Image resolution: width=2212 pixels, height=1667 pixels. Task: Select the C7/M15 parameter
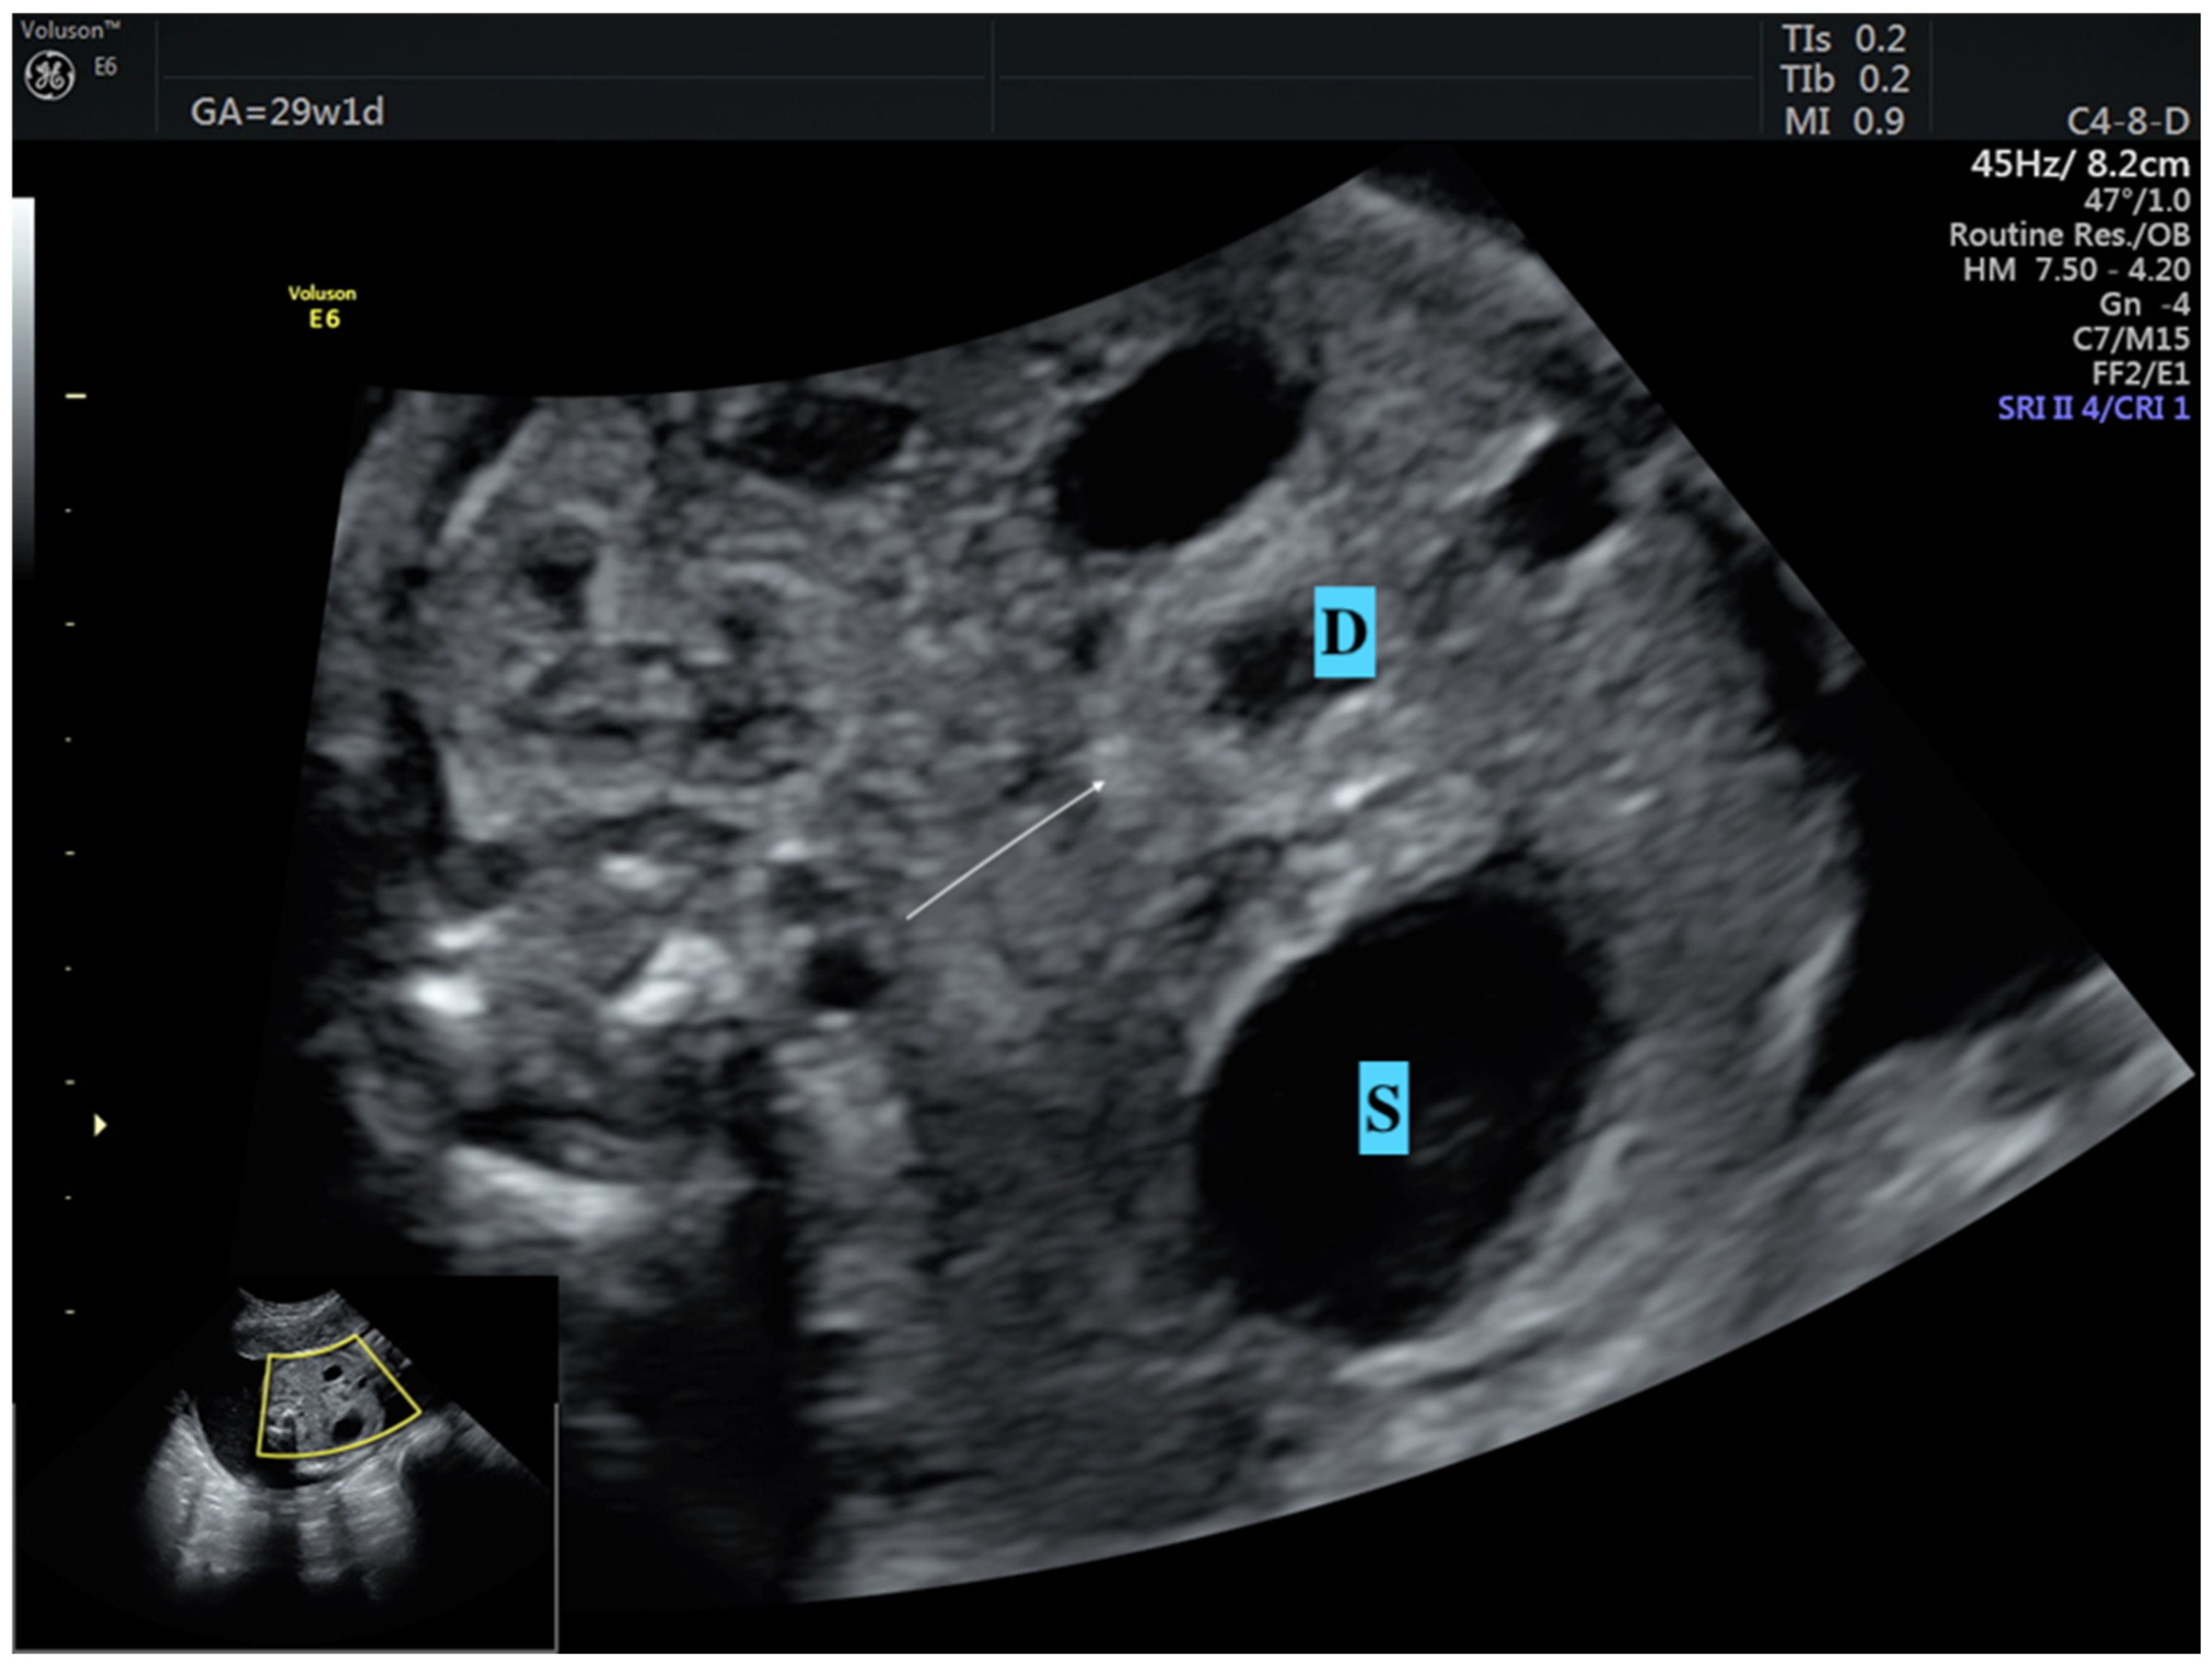tap(2129, 339)
